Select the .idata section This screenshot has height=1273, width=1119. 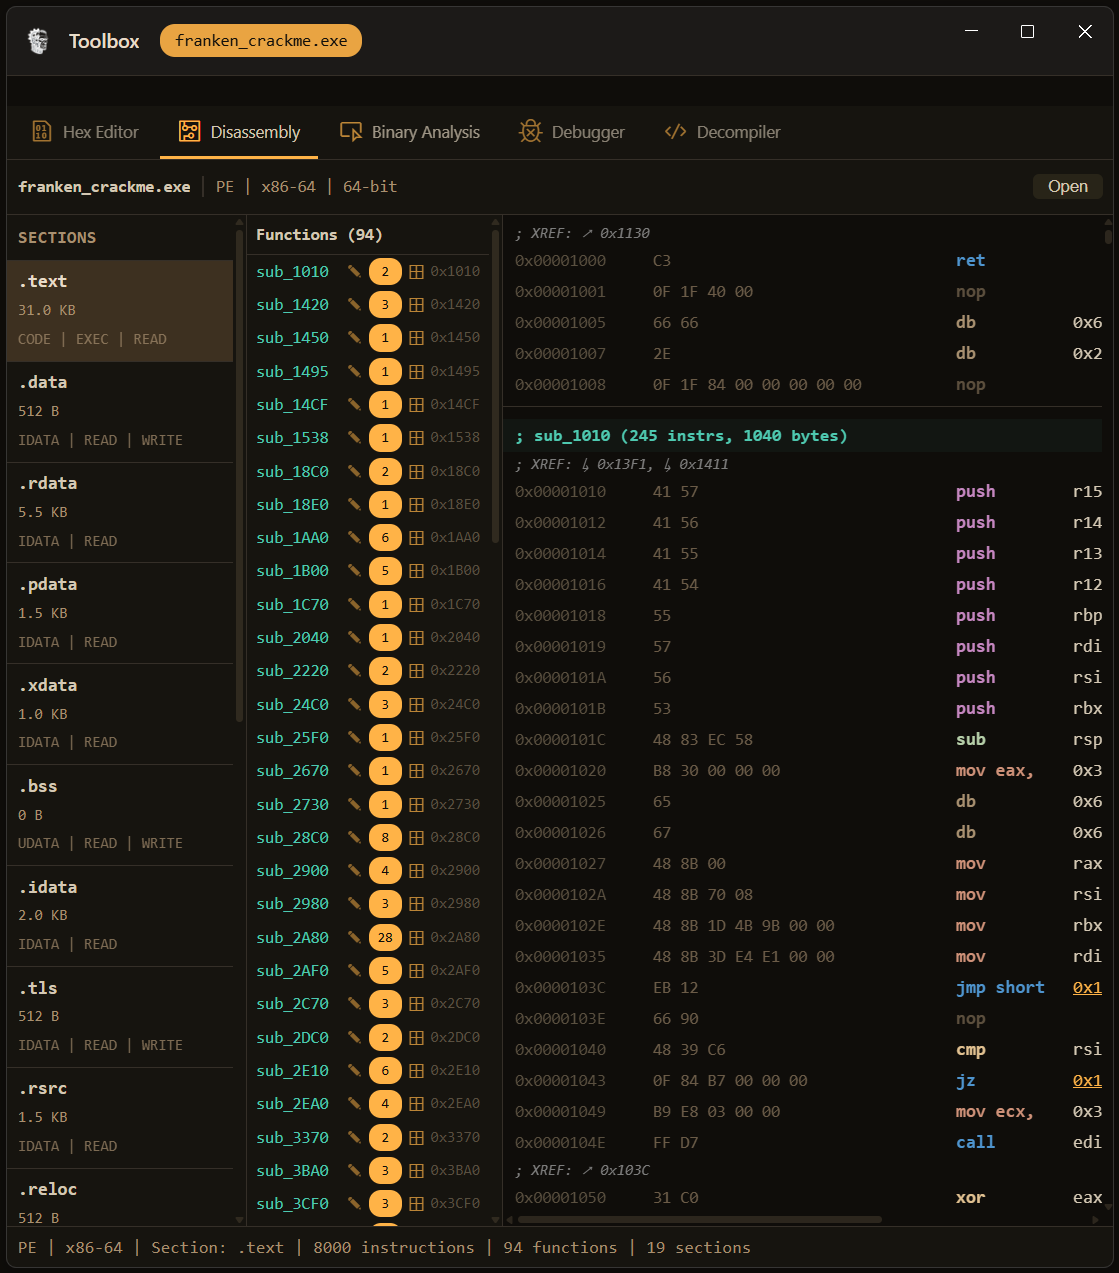click(x=120, y=916)
